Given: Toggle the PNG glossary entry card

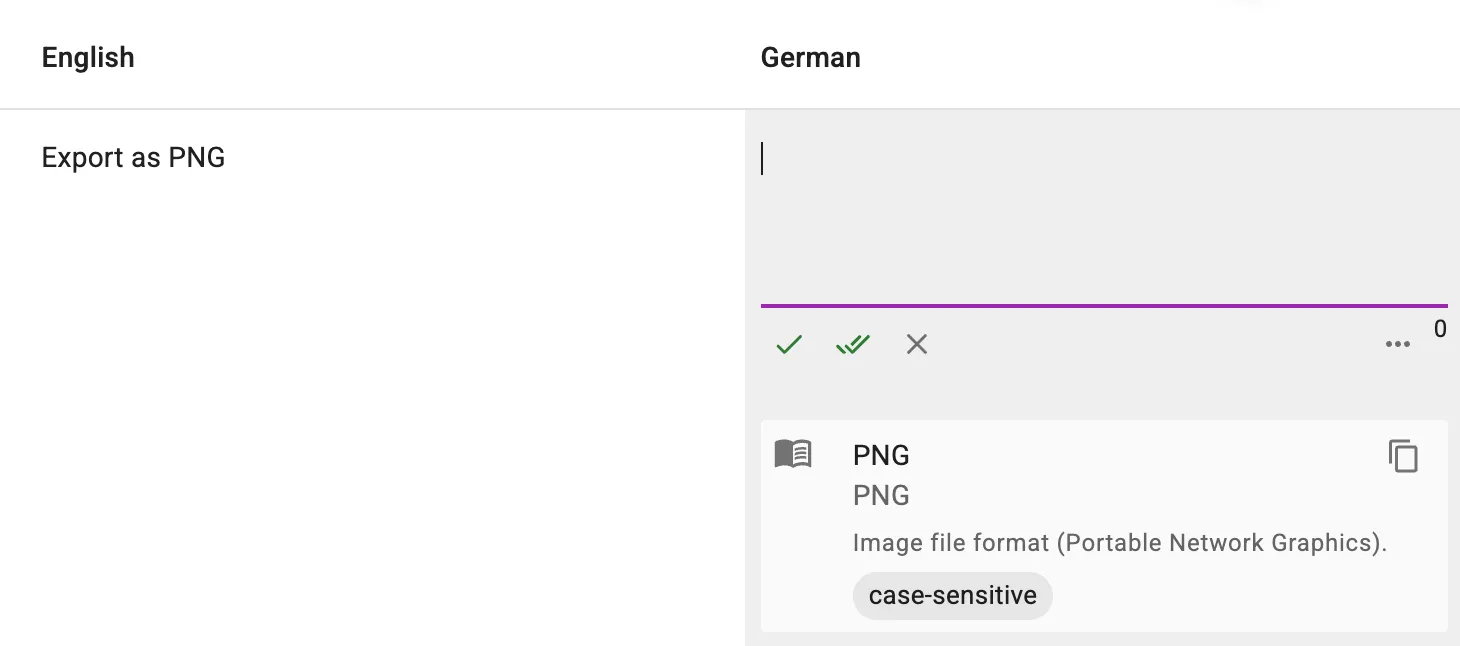Looking at the screenshot, I should click(1104, 525).
